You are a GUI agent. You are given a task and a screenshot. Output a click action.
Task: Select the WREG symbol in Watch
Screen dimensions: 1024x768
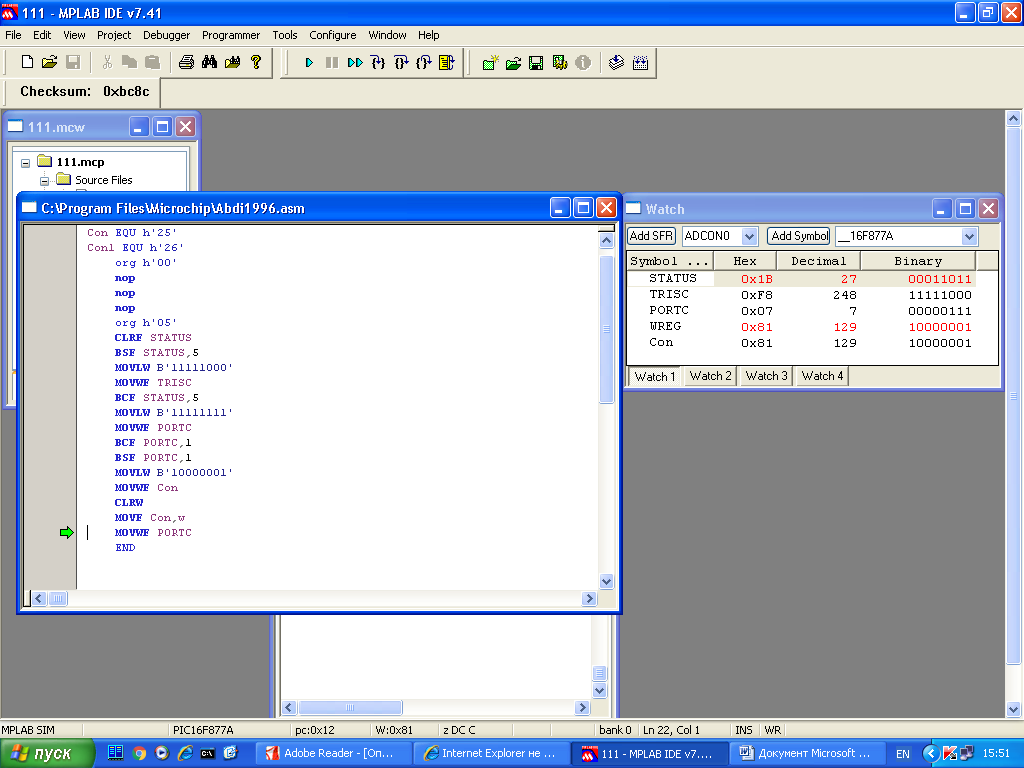(x=665, y=327)
